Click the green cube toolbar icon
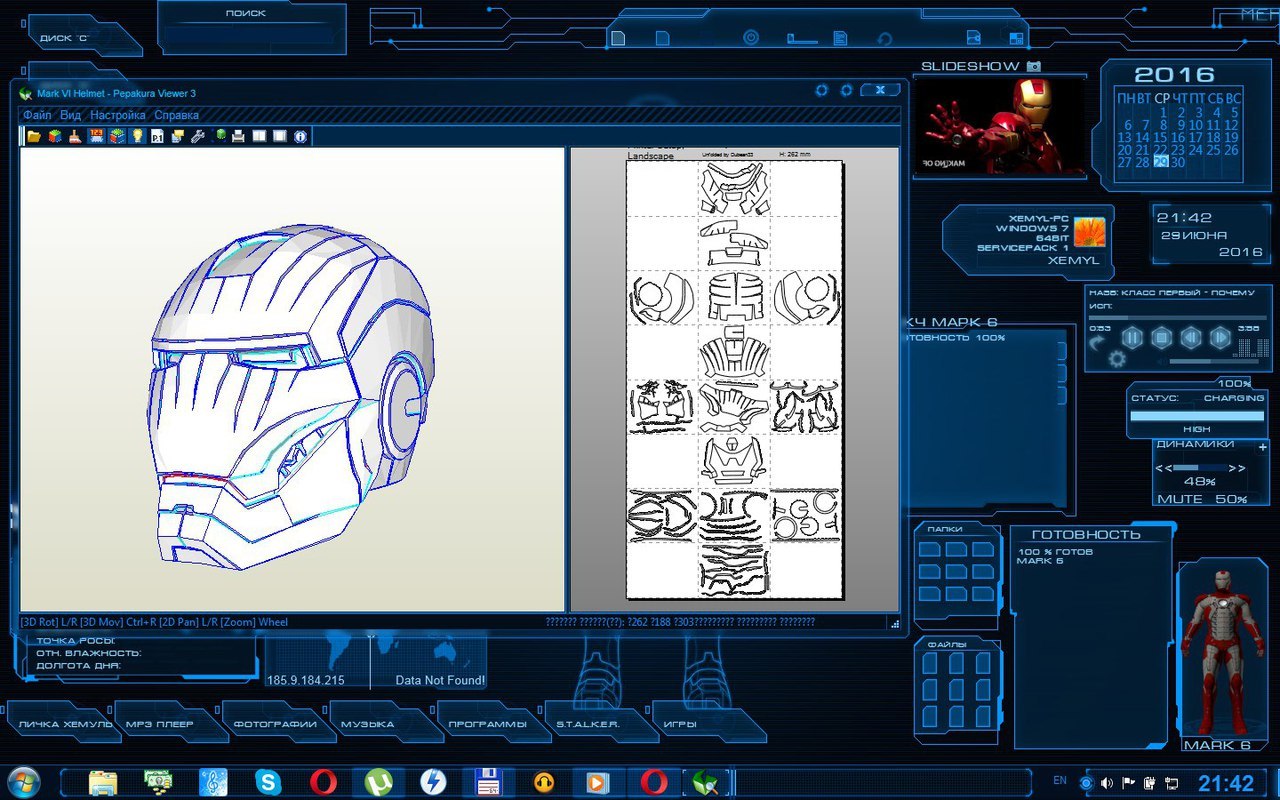Screen dimensions: 1280x800 (221, 136)
